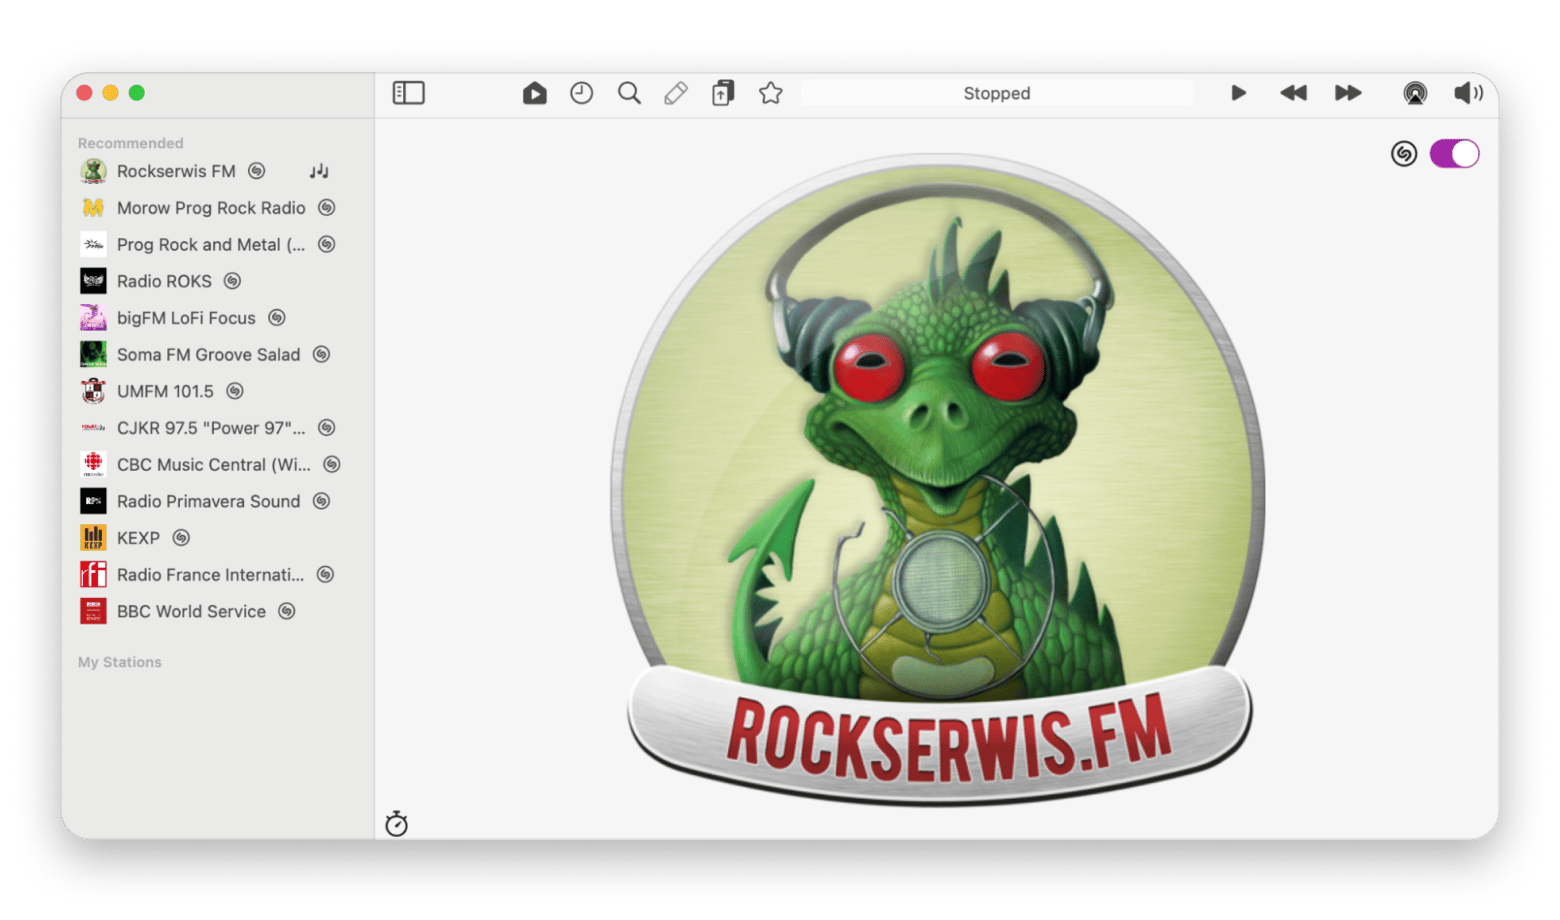Turn off the purple Shazam toggle switch

coord(1454,154)
